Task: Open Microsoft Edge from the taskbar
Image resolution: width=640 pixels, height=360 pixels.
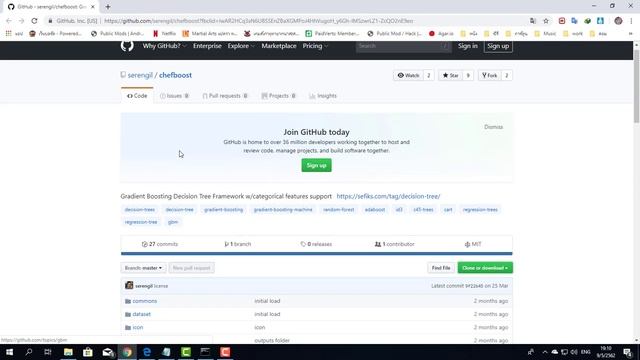Action: pyautogui.click(x=147, y=352)
